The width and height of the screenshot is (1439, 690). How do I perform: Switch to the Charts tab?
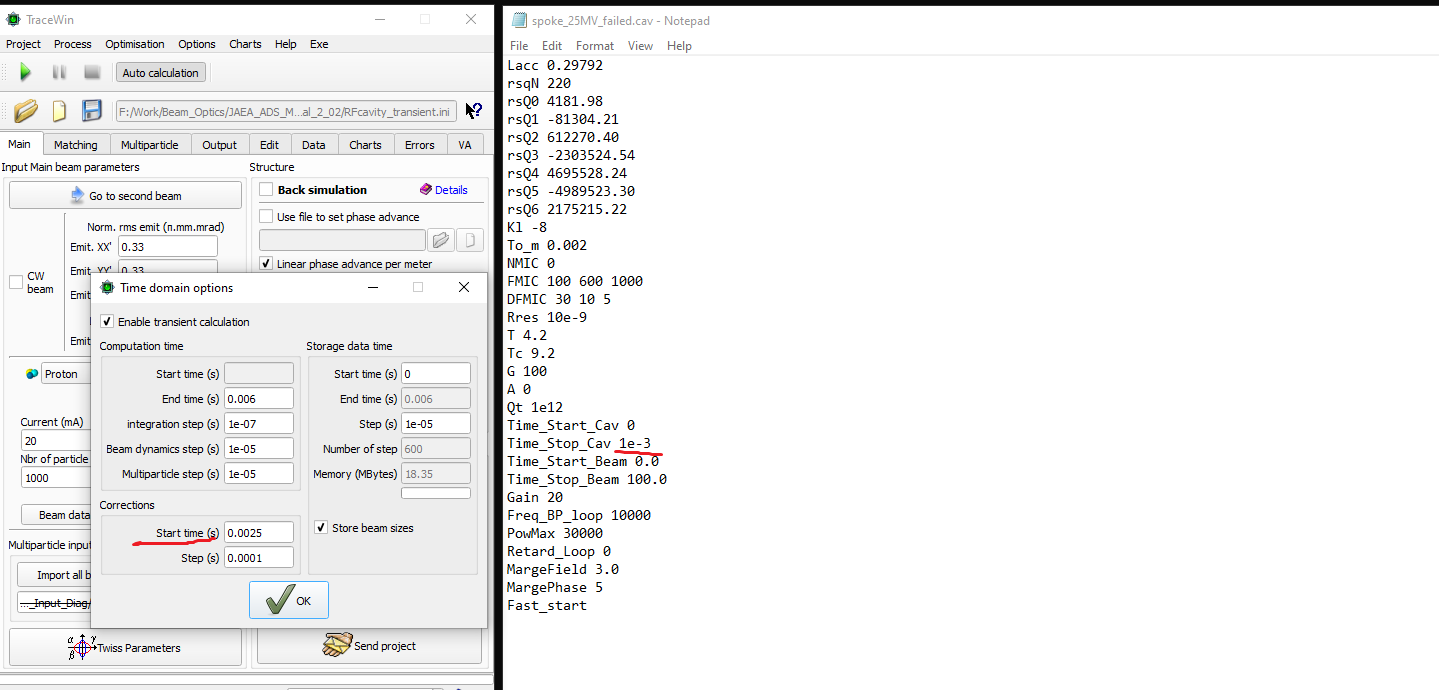click(x=366, y=145)
